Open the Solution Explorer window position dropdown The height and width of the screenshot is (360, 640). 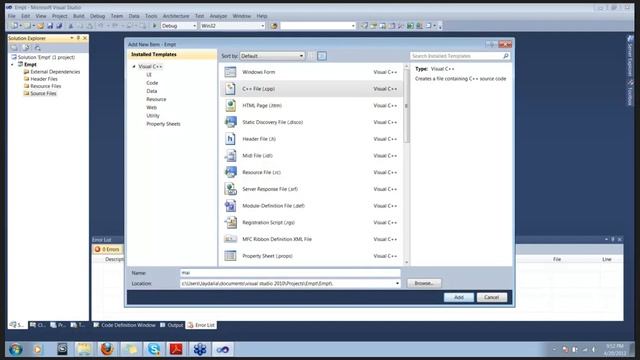(x=72, y=38)
